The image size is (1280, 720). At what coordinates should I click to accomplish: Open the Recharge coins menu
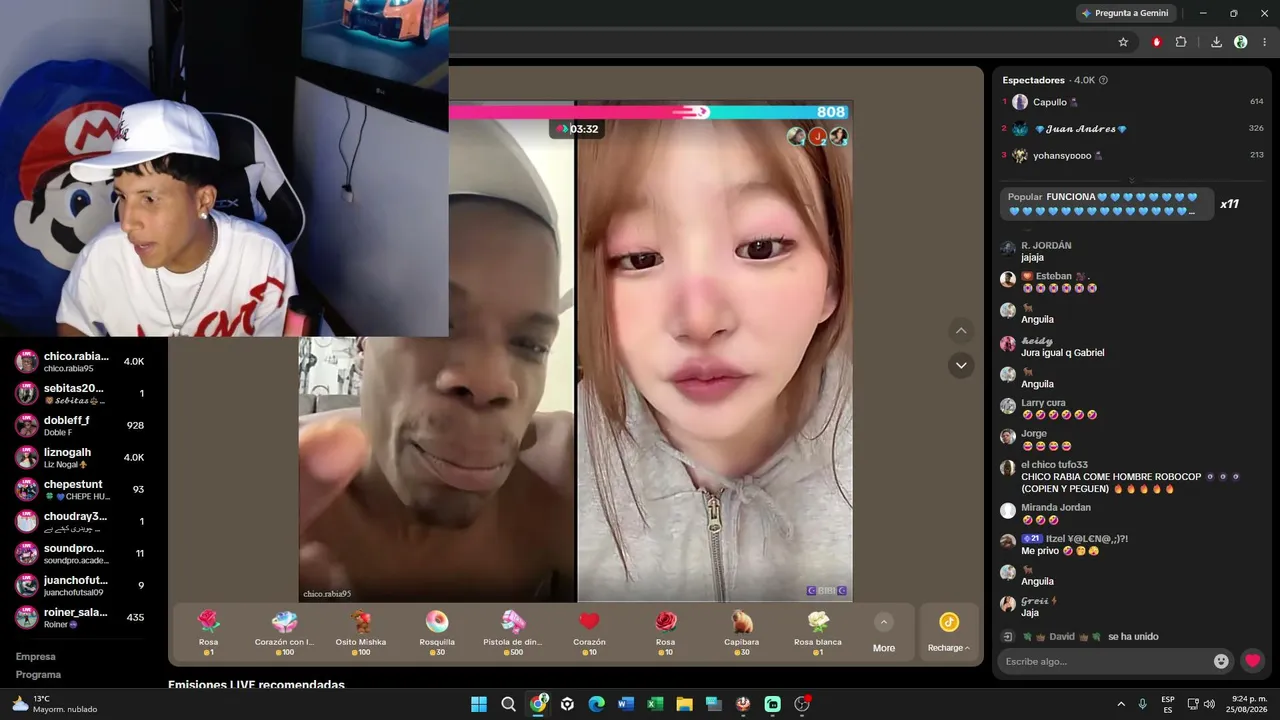(949, 633)
